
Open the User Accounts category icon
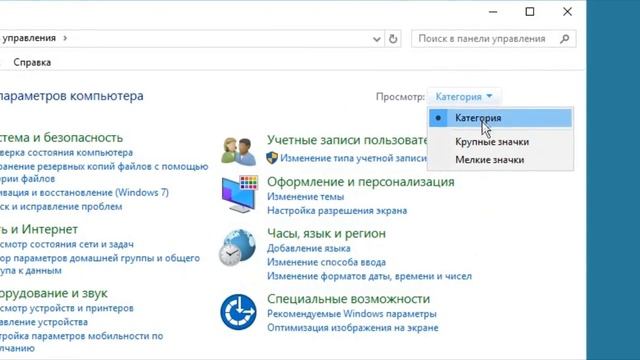click(238, 152)
